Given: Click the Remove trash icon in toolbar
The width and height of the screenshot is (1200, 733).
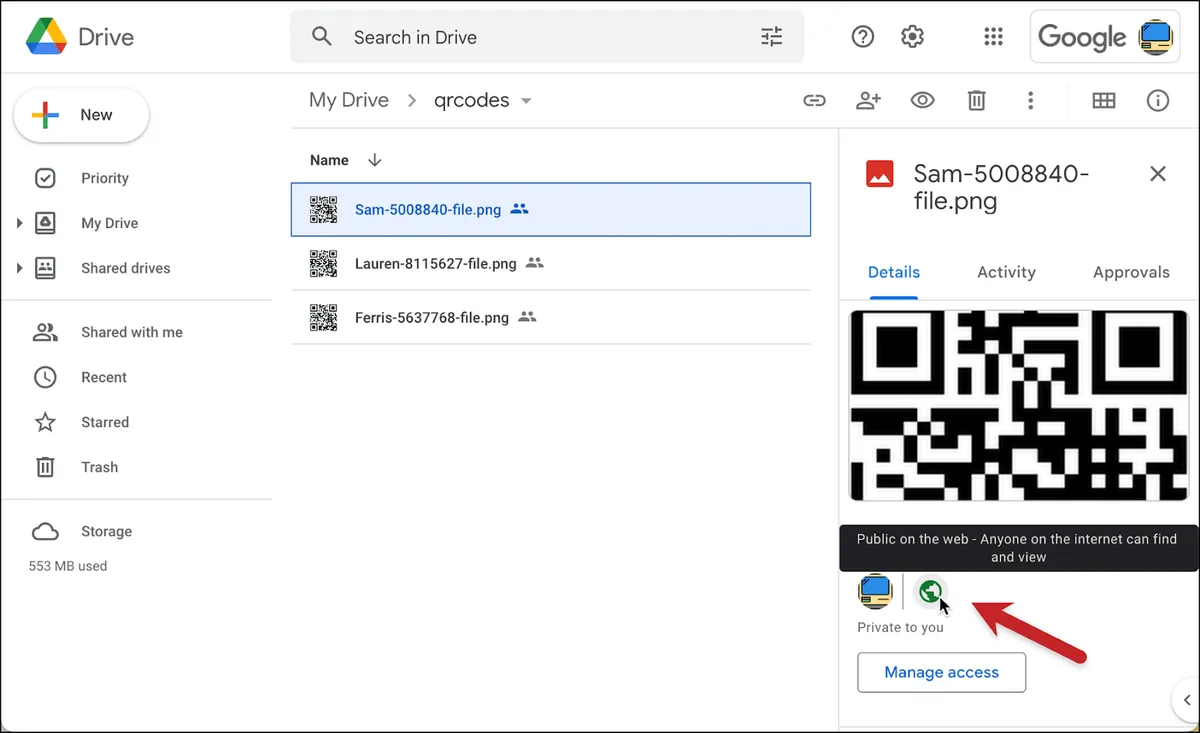Looking at the screenshot, I should [976, 100].
